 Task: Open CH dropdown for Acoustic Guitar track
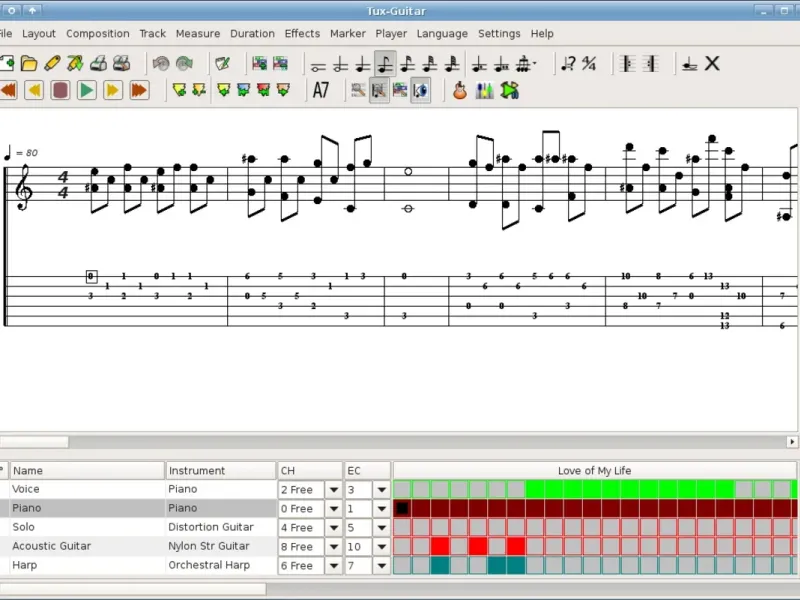point(334,546)
